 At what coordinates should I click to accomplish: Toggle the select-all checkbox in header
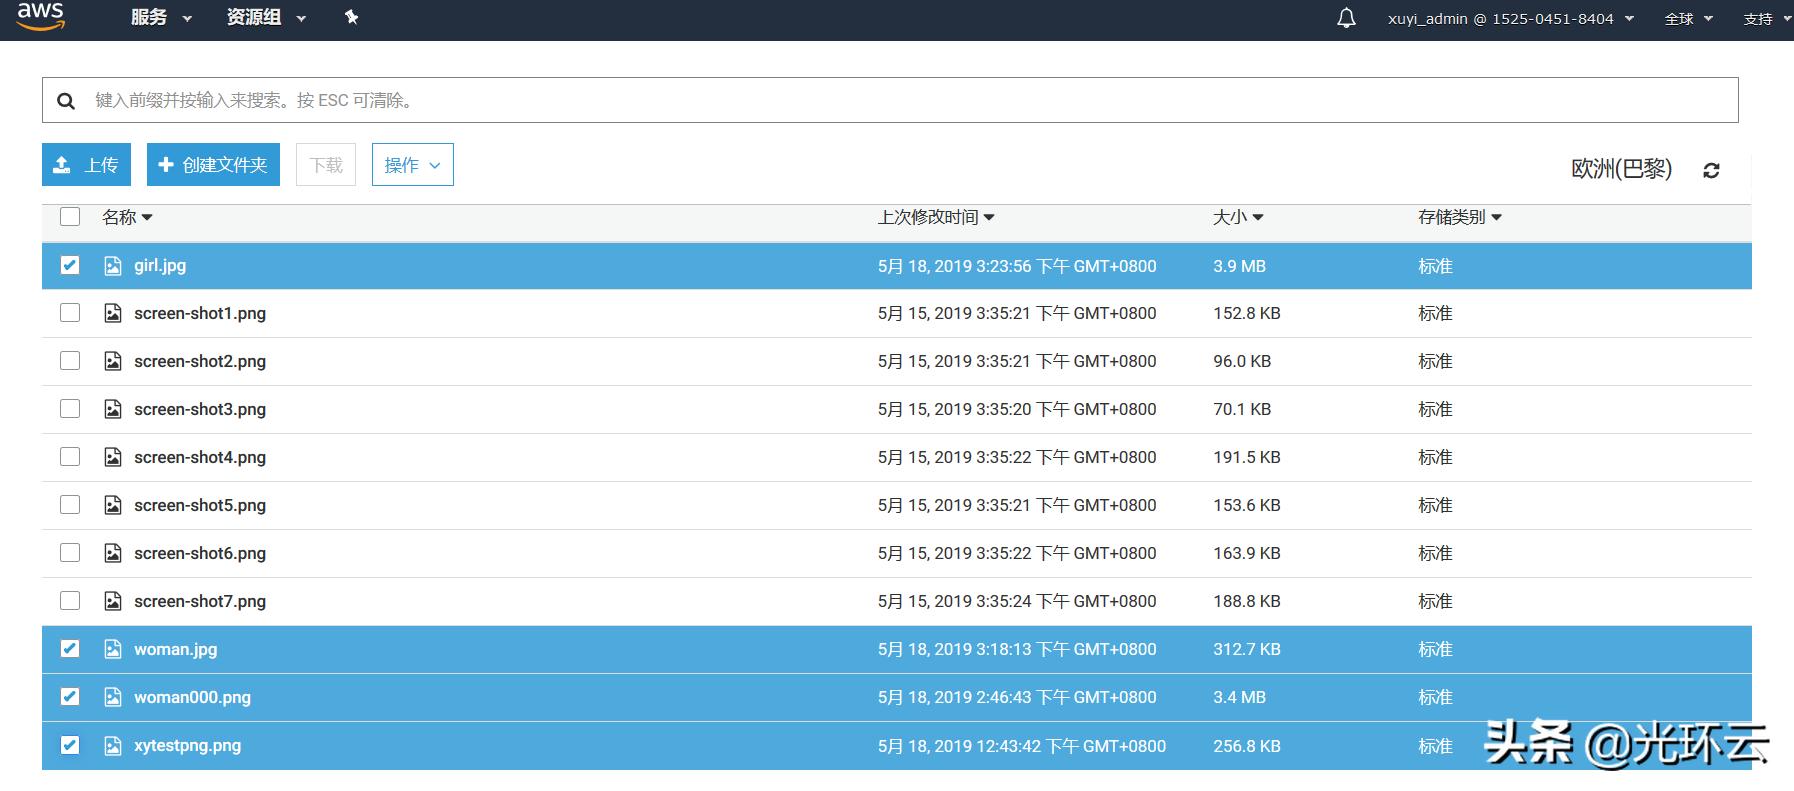70,217
